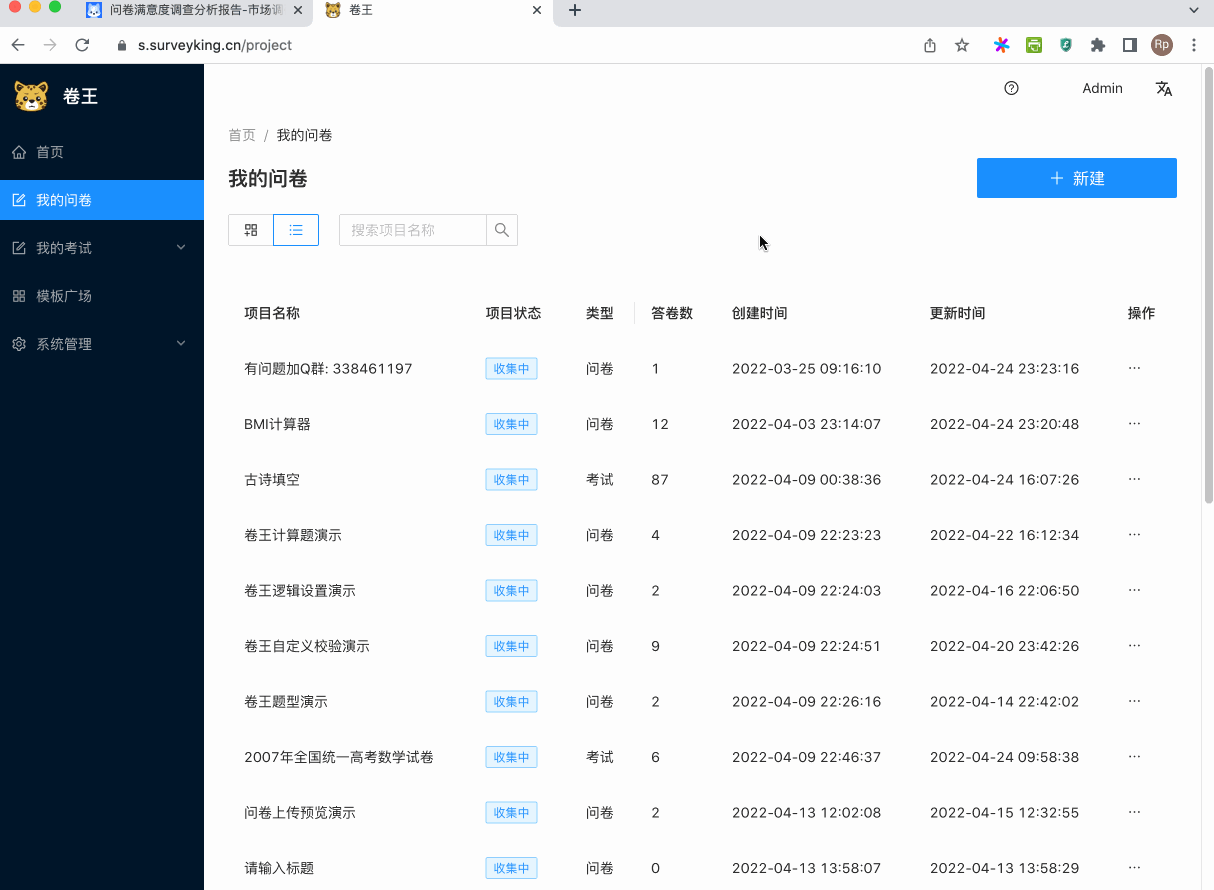Screen dimensions: 1214x890
Task: Click the browser back arrow
Action: pos(18,45)
